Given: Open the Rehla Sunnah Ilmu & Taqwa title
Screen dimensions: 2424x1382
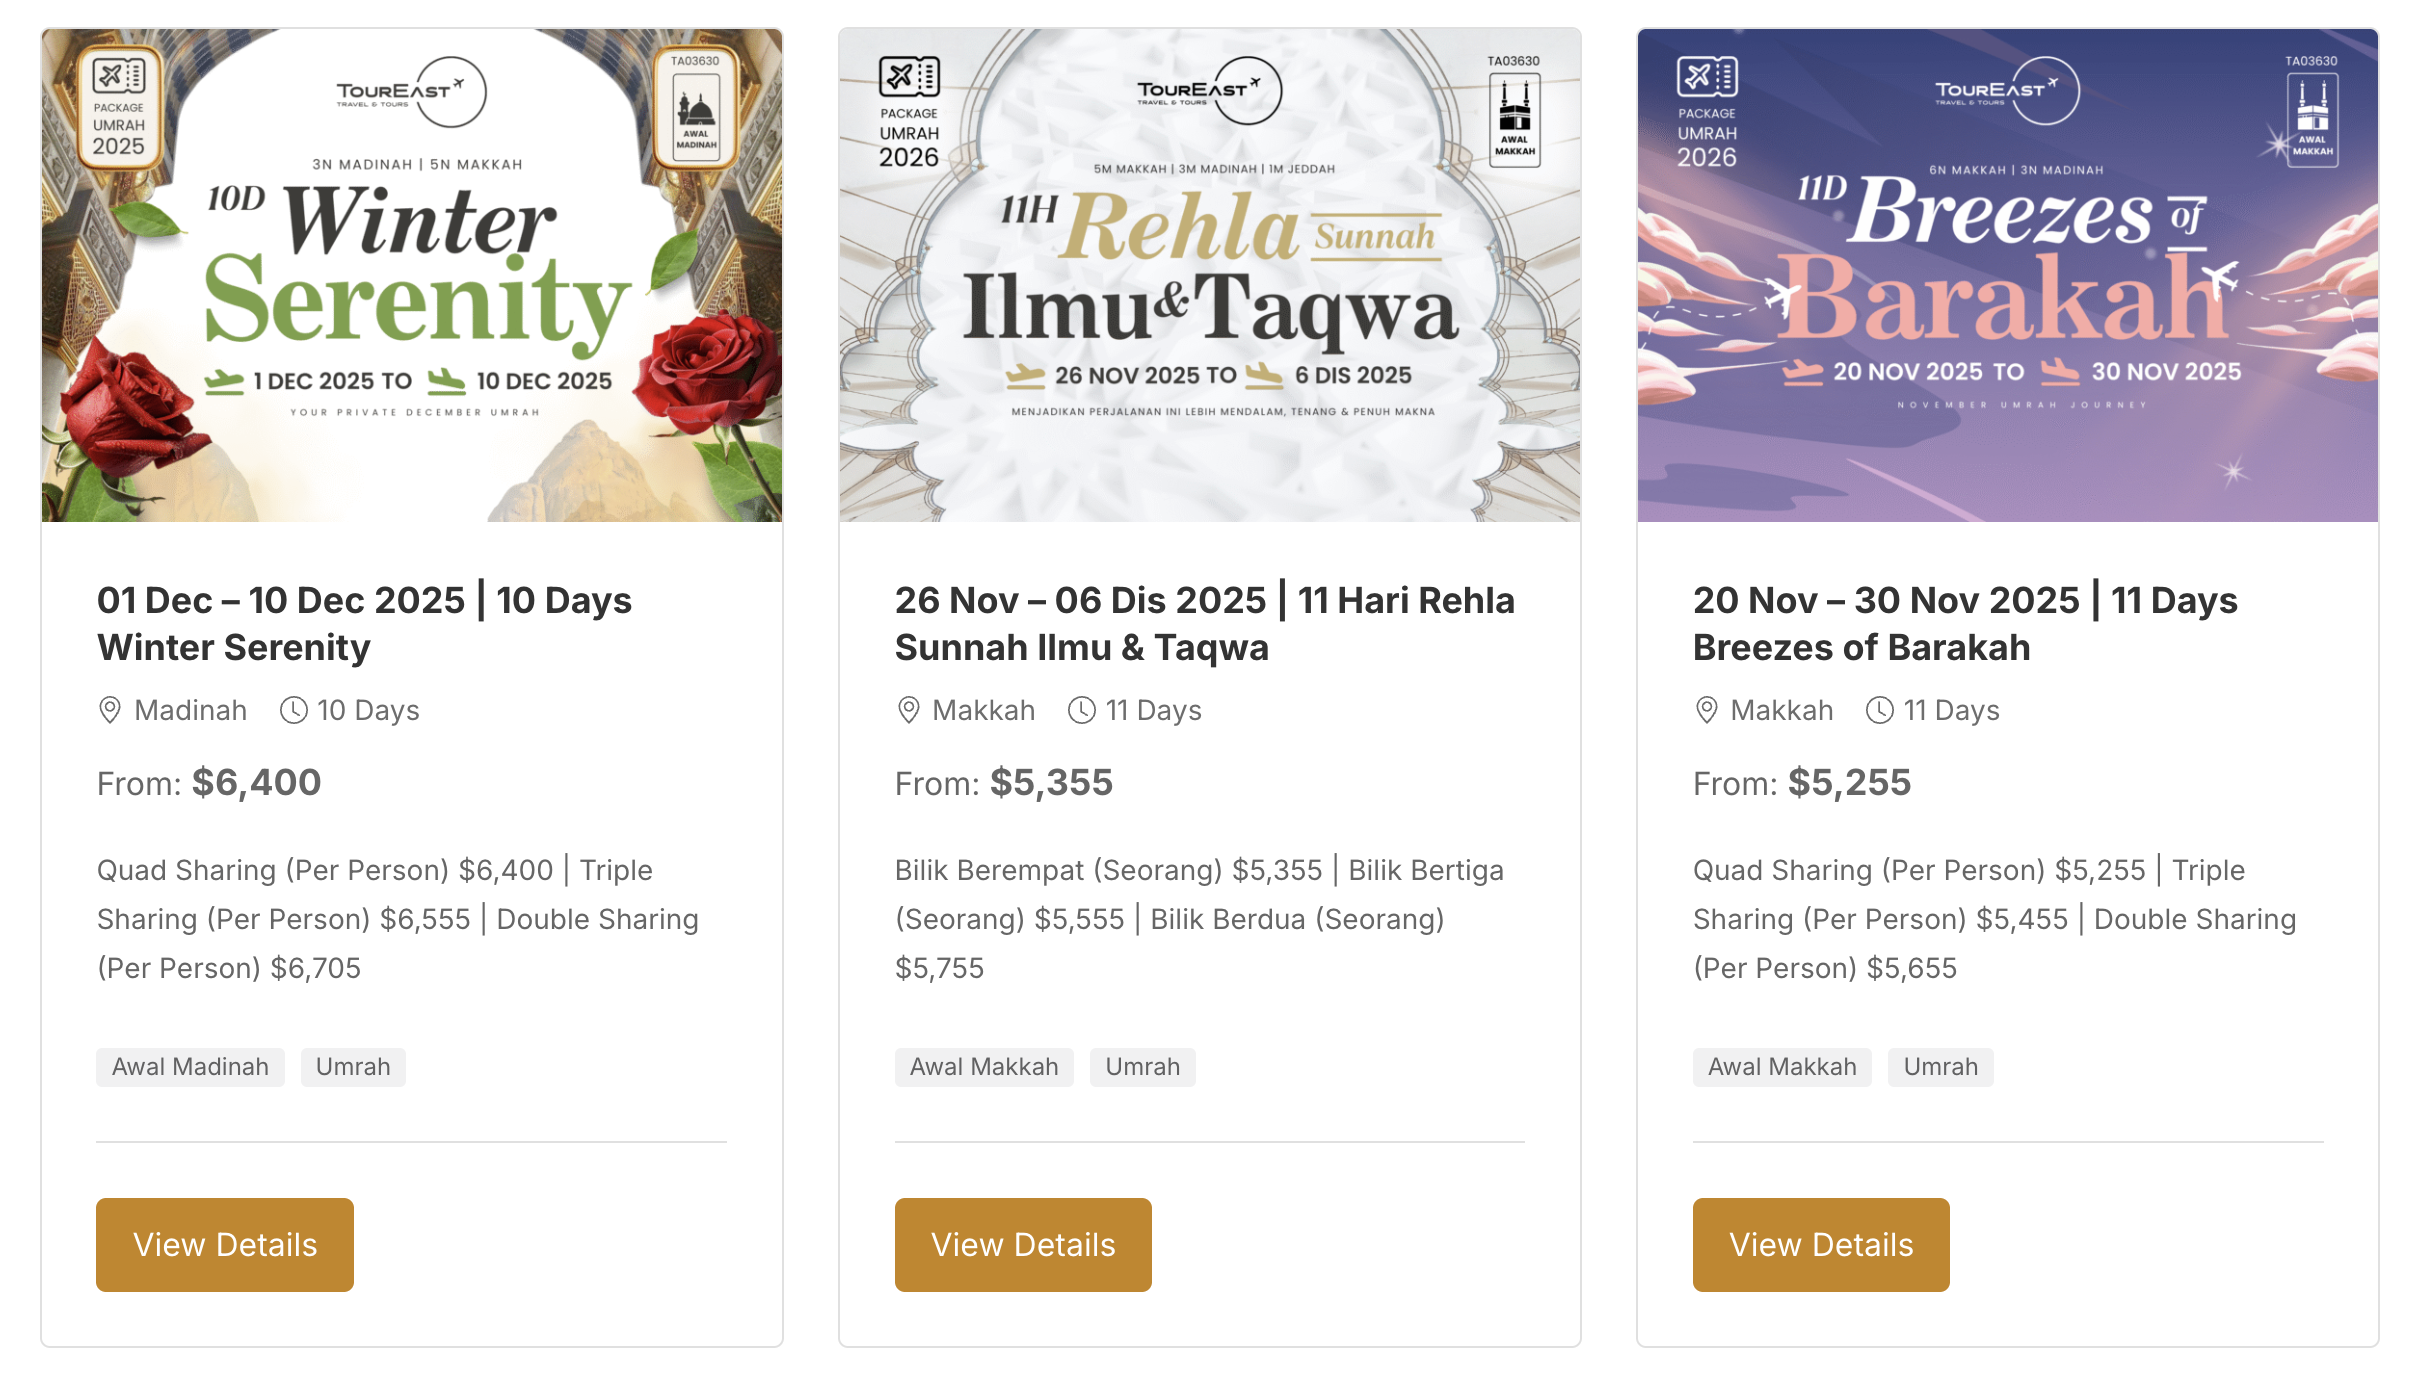Looking at the screenshot, I should click(1204, 624).
